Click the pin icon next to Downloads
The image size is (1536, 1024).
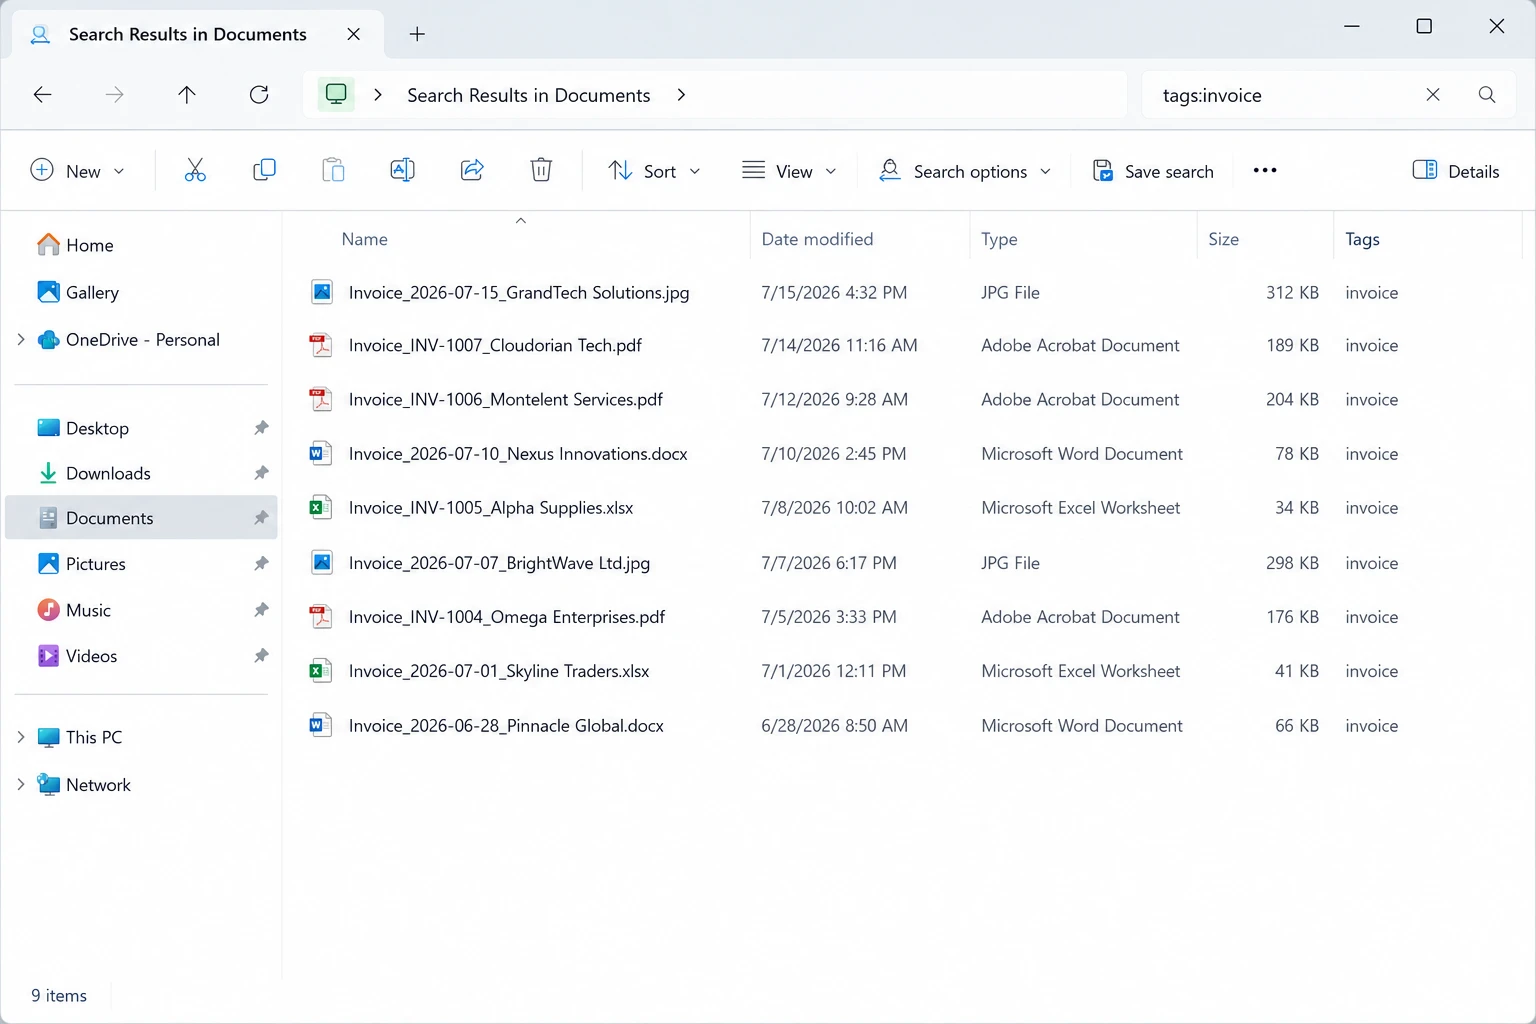click(x=261, y=473)
